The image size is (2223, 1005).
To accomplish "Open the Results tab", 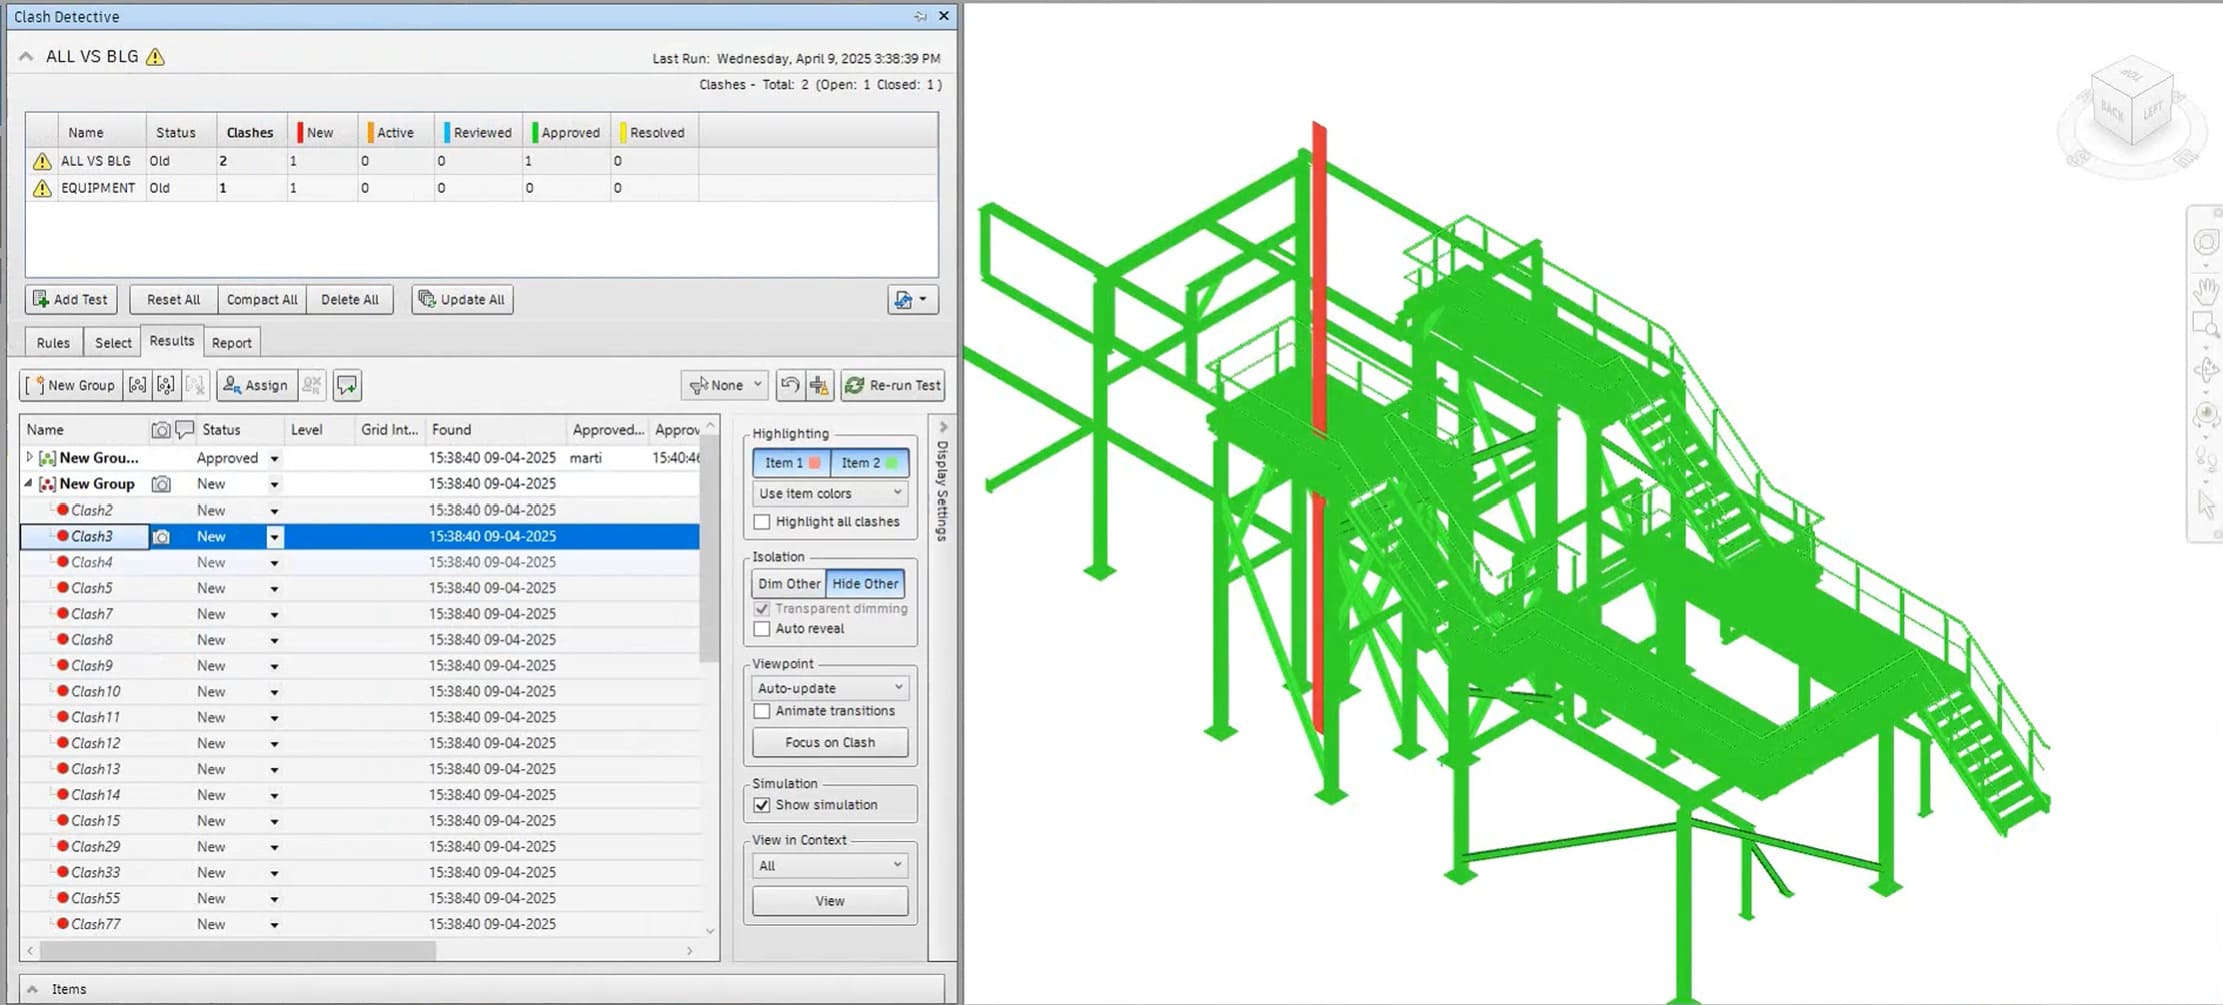I will click(172, 341).
